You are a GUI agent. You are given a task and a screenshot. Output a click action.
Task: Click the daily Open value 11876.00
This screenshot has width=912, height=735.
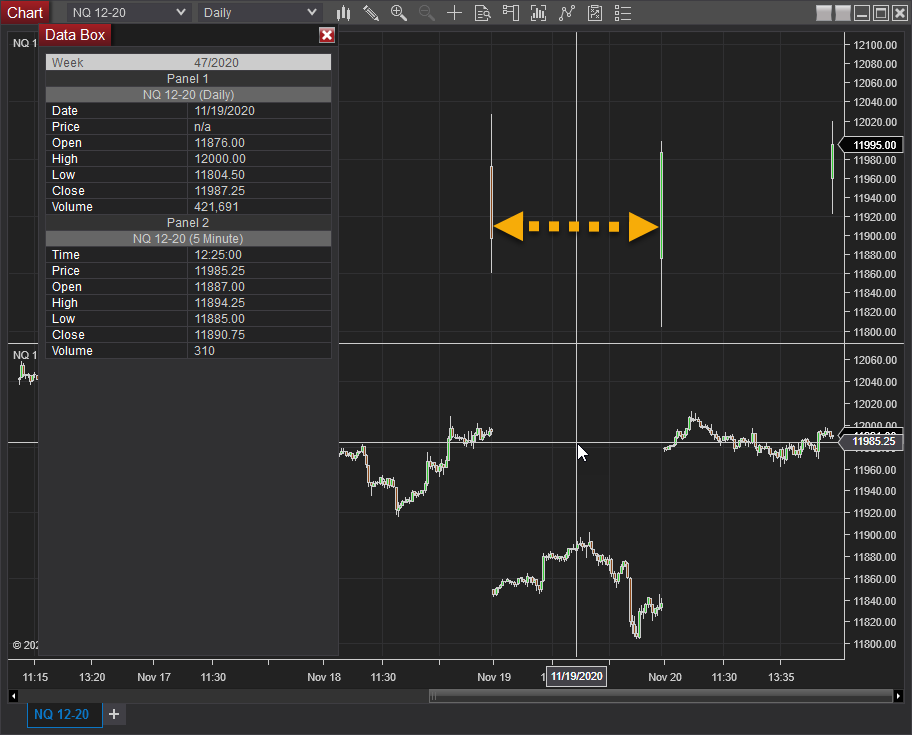[x=219, y=142]
